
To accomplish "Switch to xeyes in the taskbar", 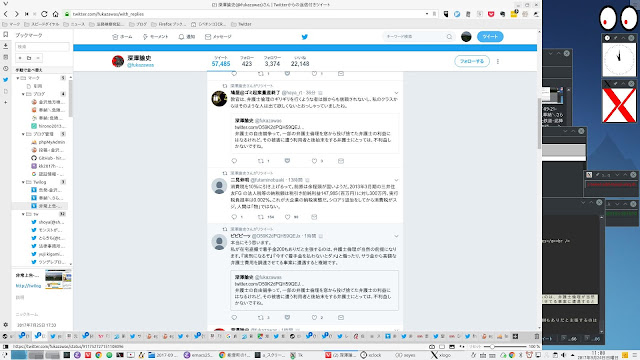I will click(405, 355).
